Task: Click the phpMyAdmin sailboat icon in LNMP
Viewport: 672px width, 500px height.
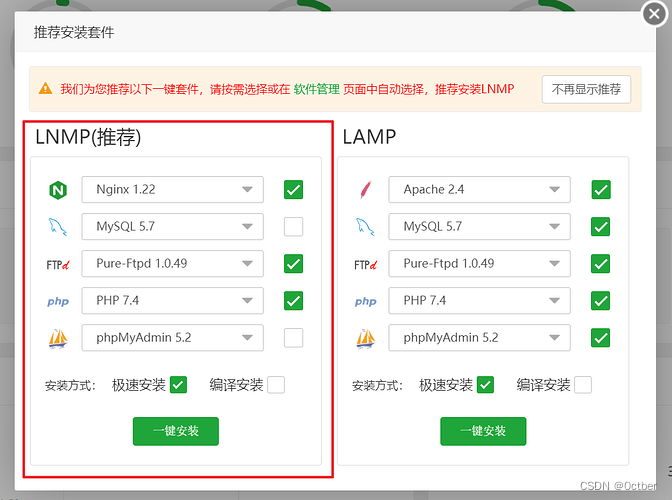Action: (58, 338)
